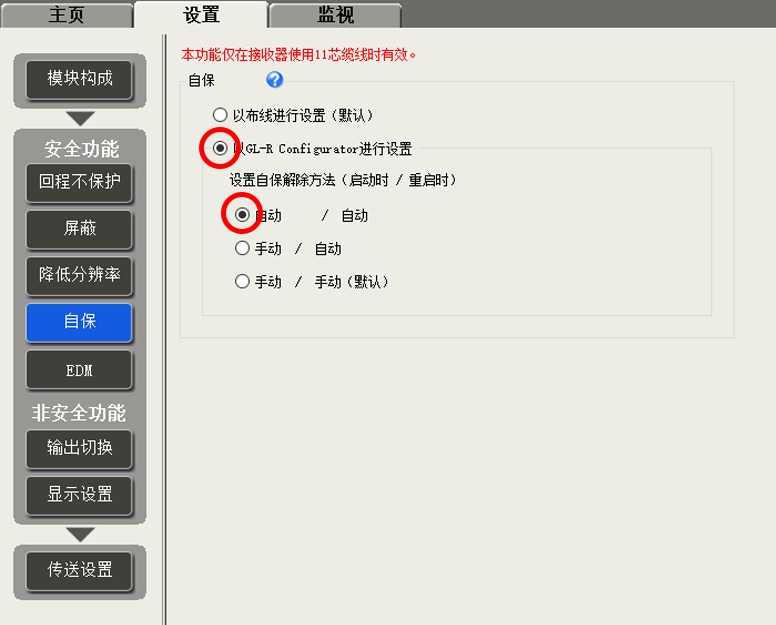776x625 pixels.
Task: Choose the 手动 / 自动 release method
Action: point(242,248)
